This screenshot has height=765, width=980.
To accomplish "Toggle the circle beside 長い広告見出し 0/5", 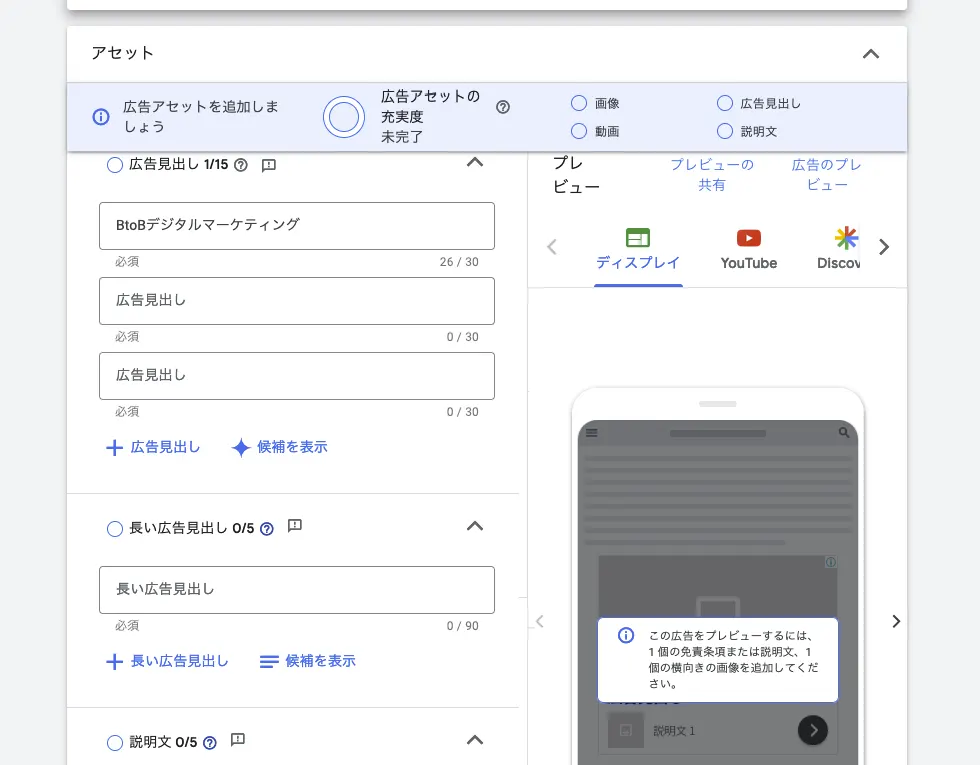I will point(114,529).
